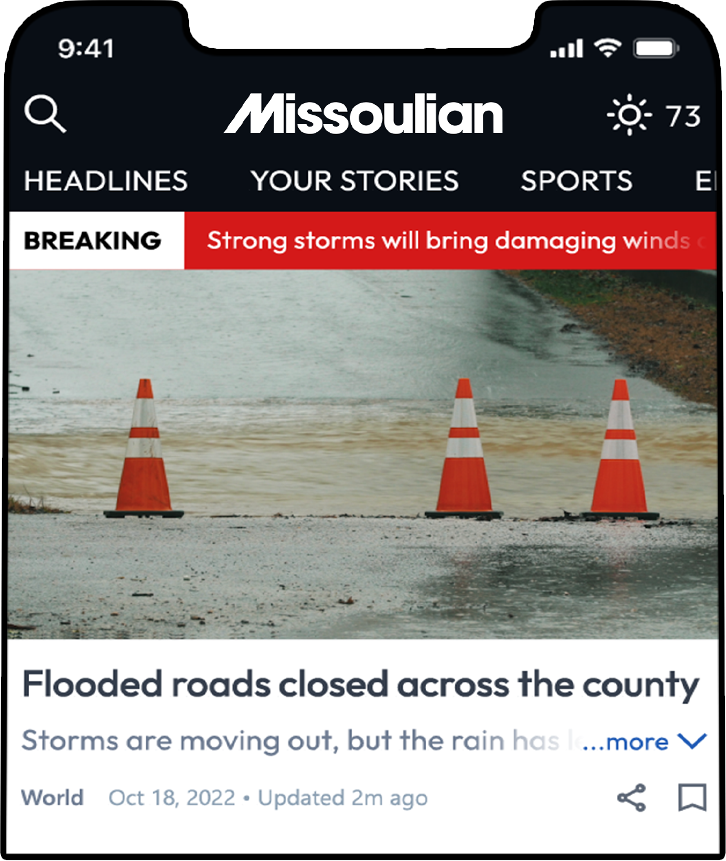Image resolution: width=726 pixels, height=861 pixels.
Task: Open the search magnifier icon
Action: click(45, 114)
